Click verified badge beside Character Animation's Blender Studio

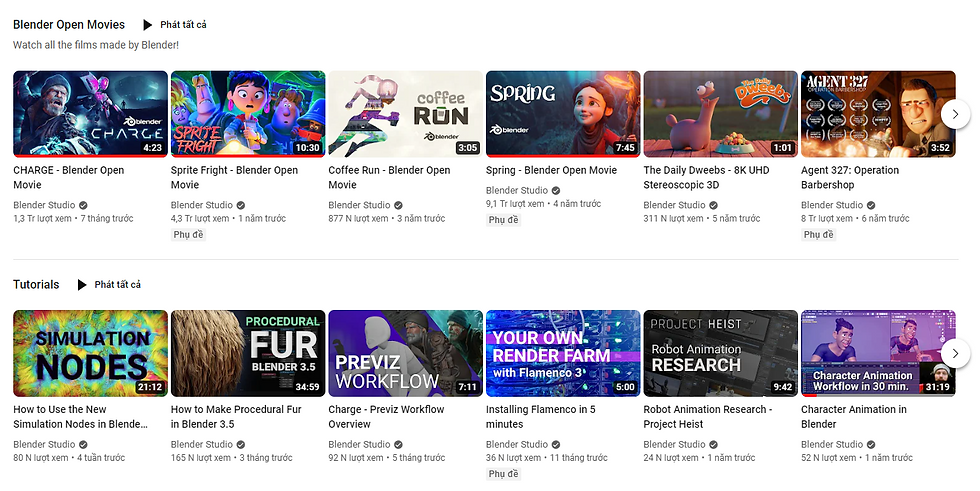click(871, 445)
